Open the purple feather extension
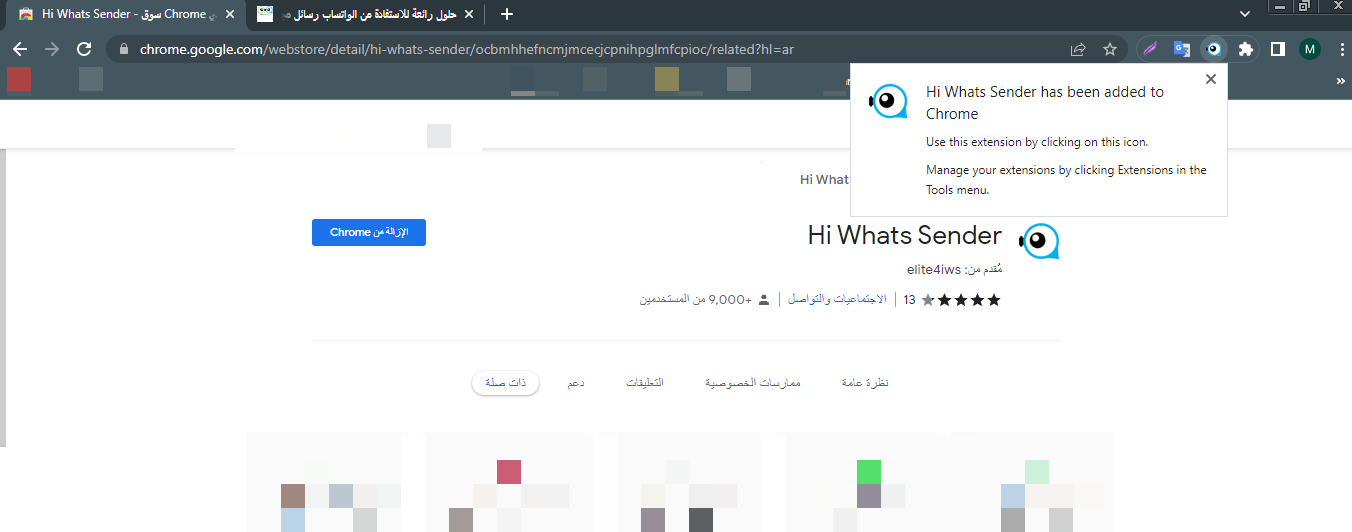1352x532 pixels. pos(1151,49)
